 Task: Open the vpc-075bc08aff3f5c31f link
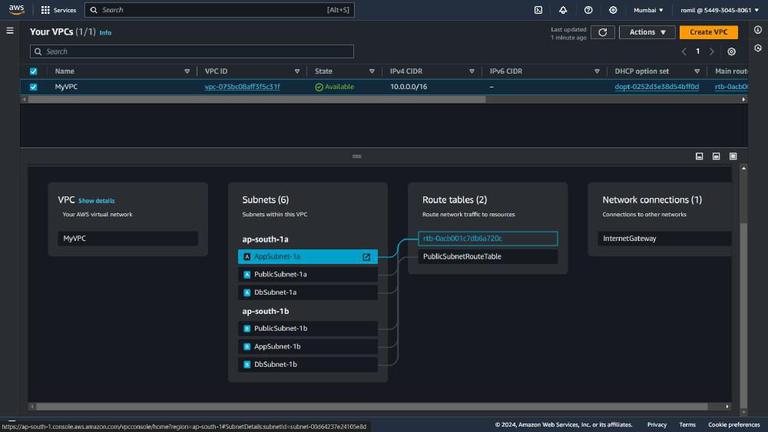click(x=242, y=87)
